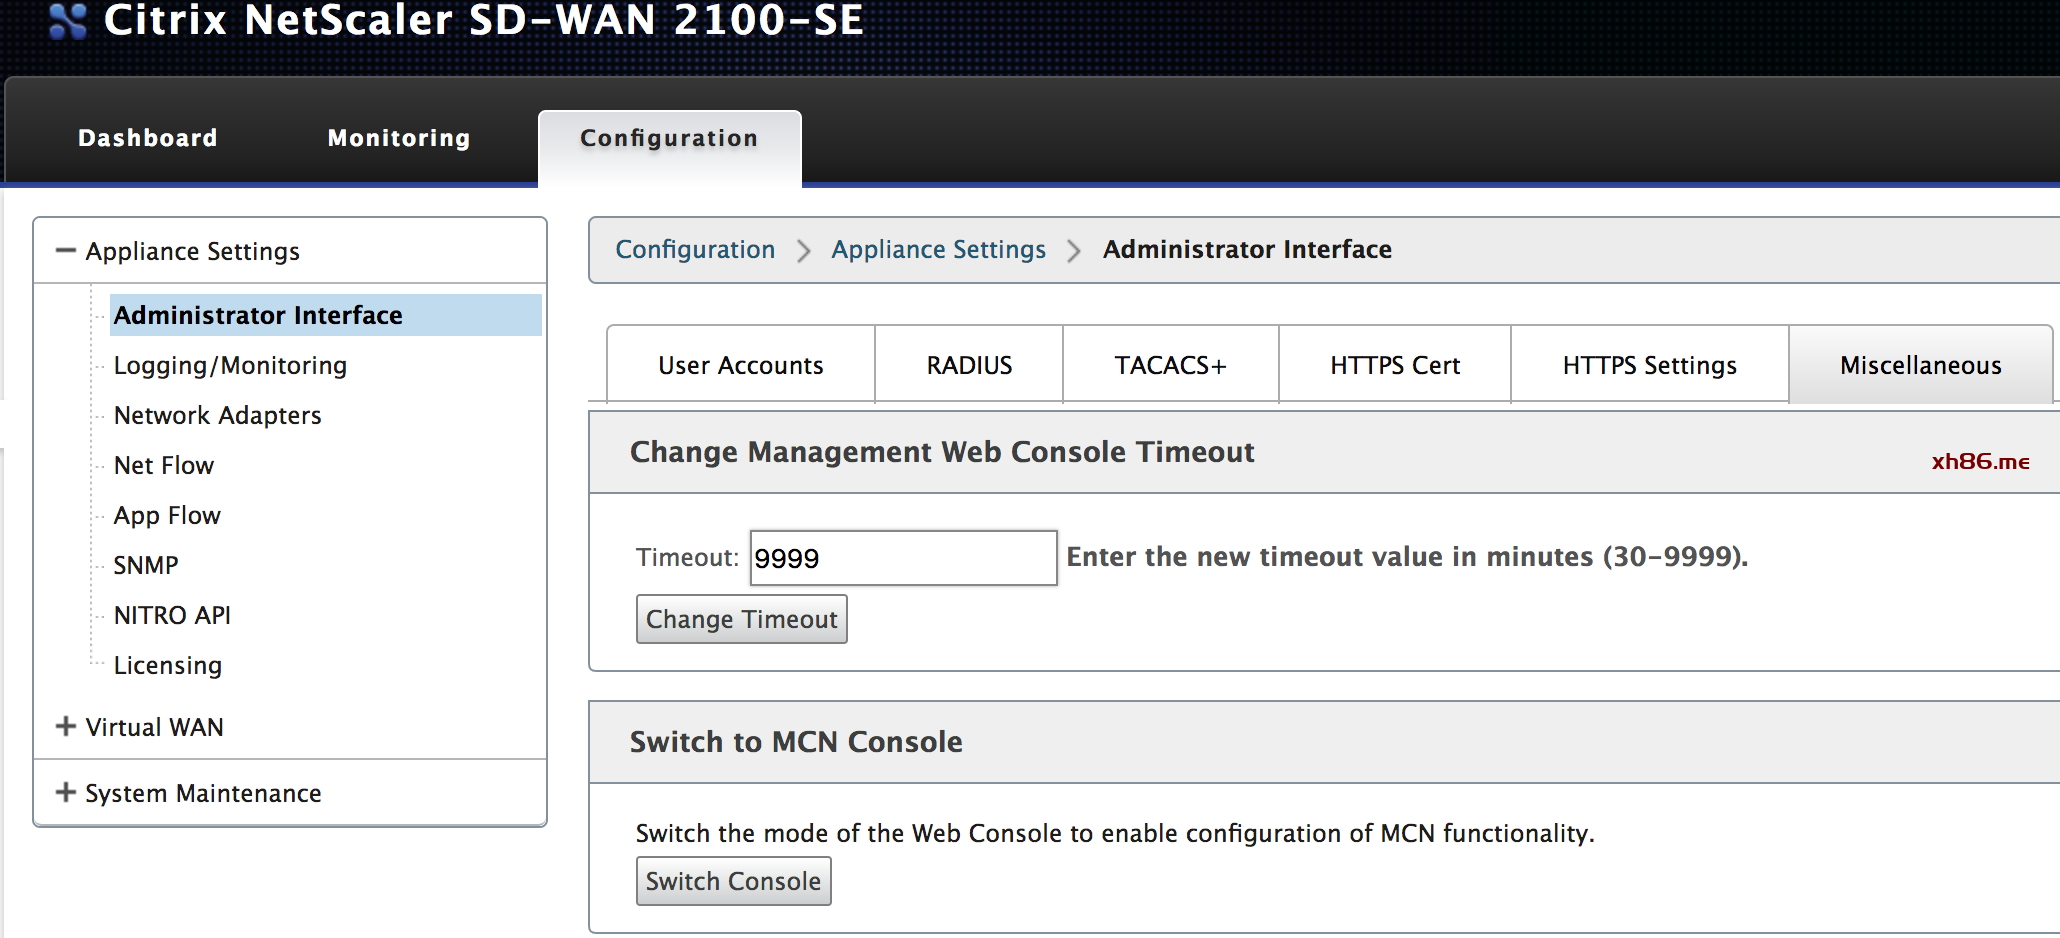Screen dimensions: 2060x938
Task: Open the HTTPS Cert tab
Action: pos(1395,364)
